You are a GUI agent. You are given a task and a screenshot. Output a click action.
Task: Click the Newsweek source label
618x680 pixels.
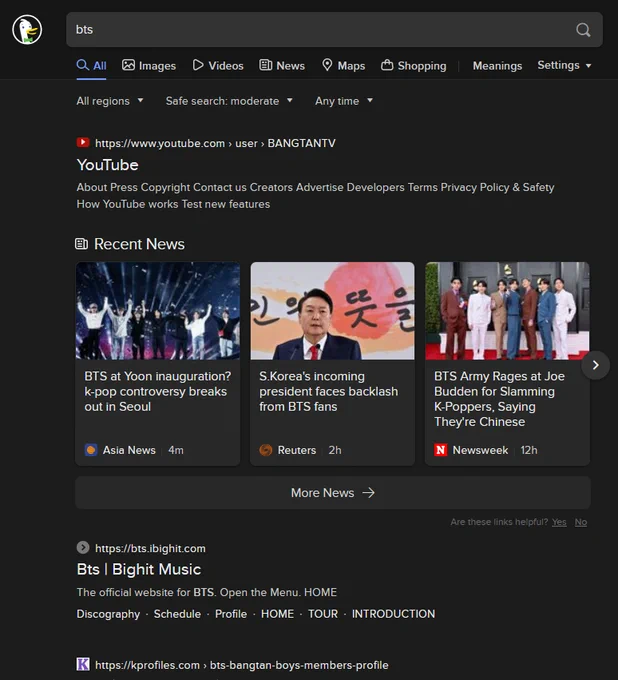(480, 450)
